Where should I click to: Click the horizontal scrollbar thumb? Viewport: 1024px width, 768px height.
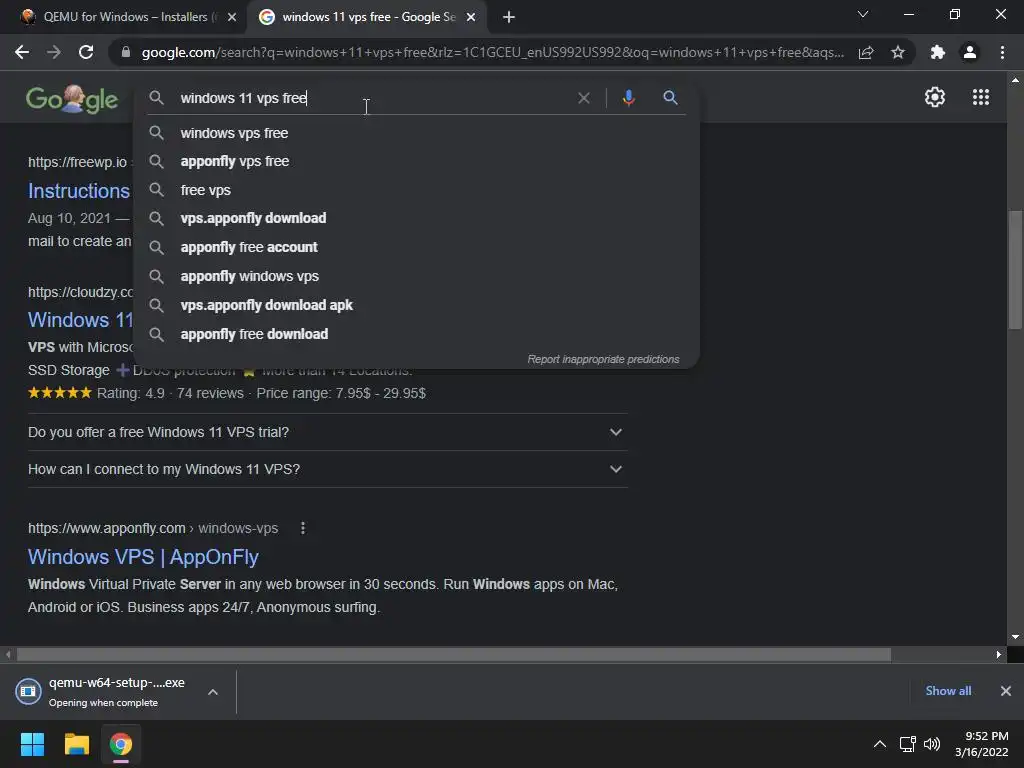(x=453, y=654)
